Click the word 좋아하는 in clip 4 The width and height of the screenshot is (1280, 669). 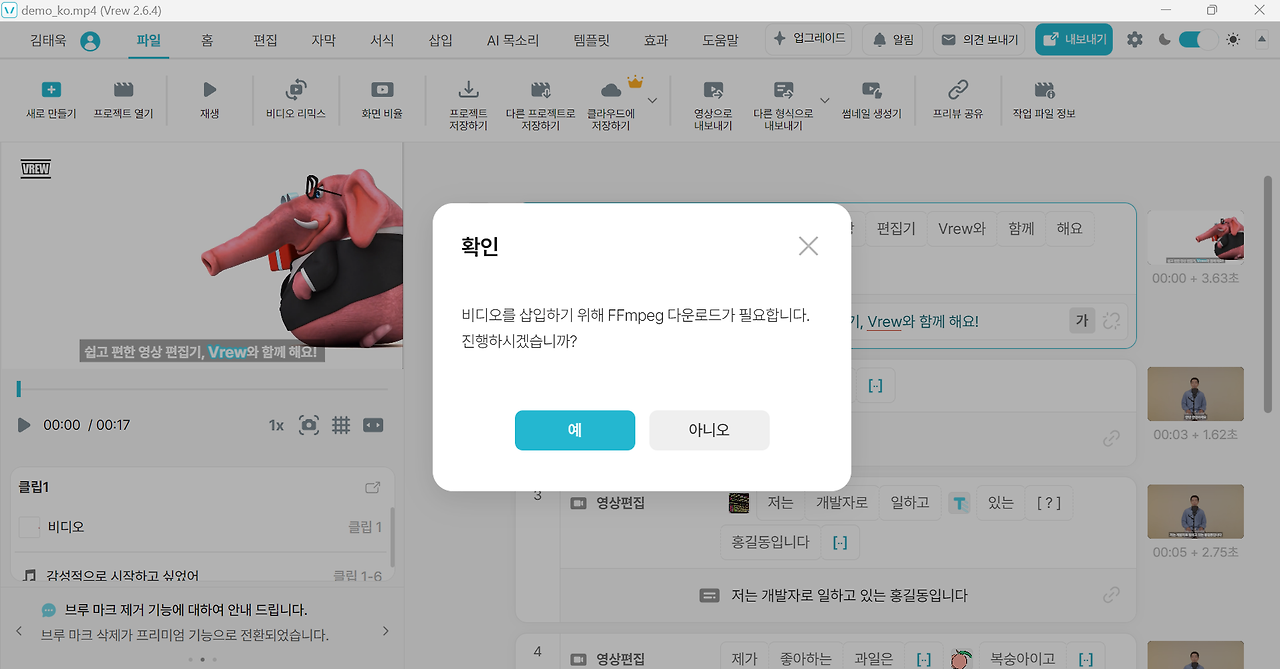(x=804, y=658)
